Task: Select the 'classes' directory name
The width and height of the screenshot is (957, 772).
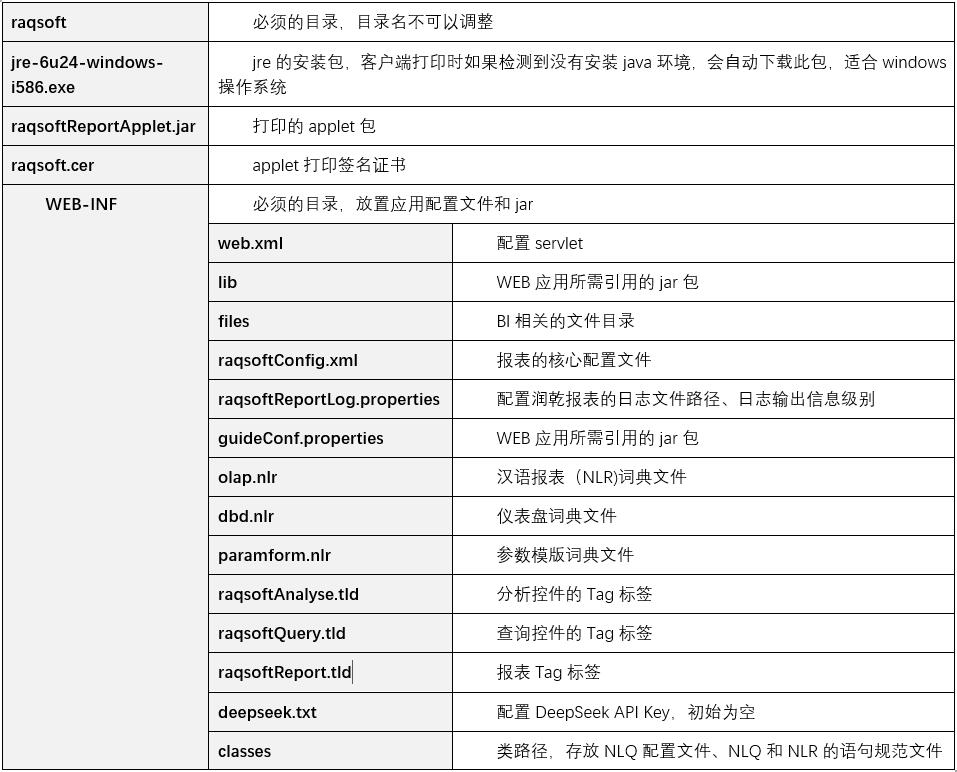Action: point(244,752)
